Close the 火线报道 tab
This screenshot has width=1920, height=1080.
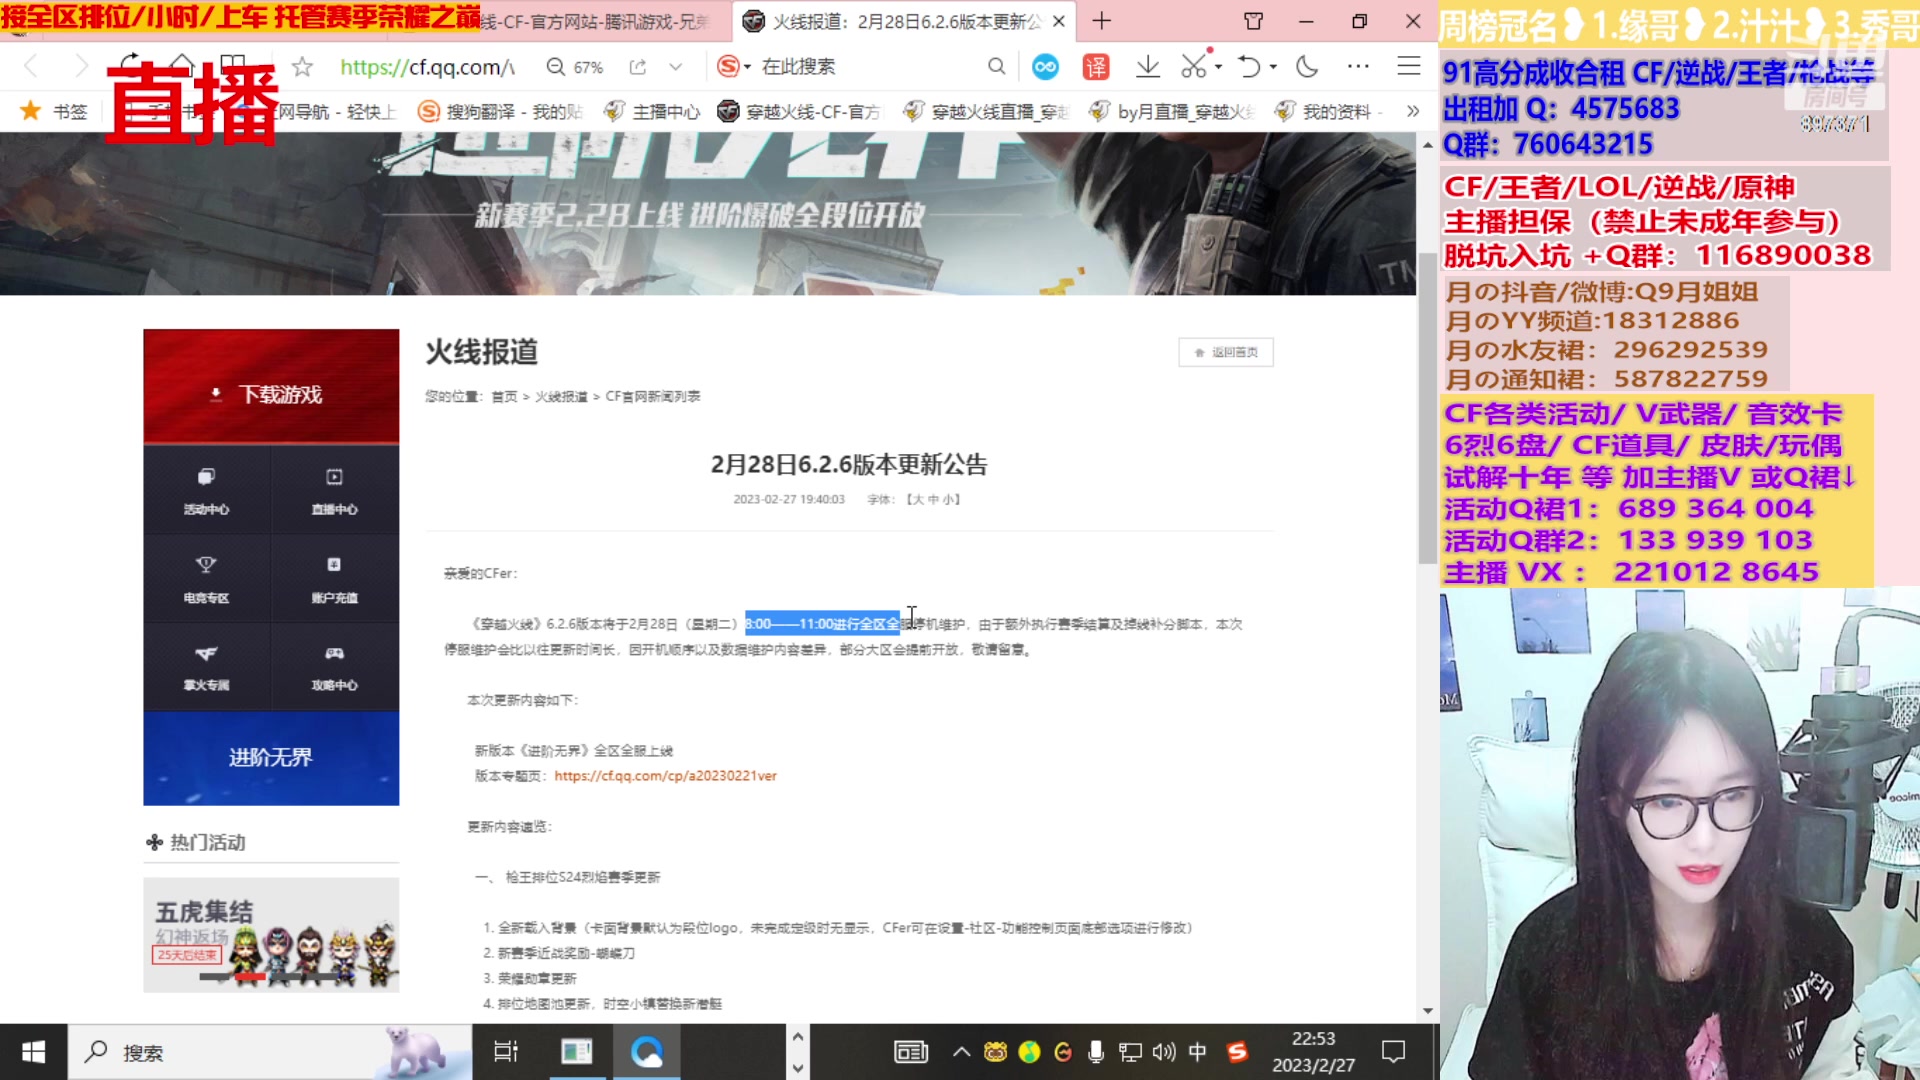coord(1059,21)
